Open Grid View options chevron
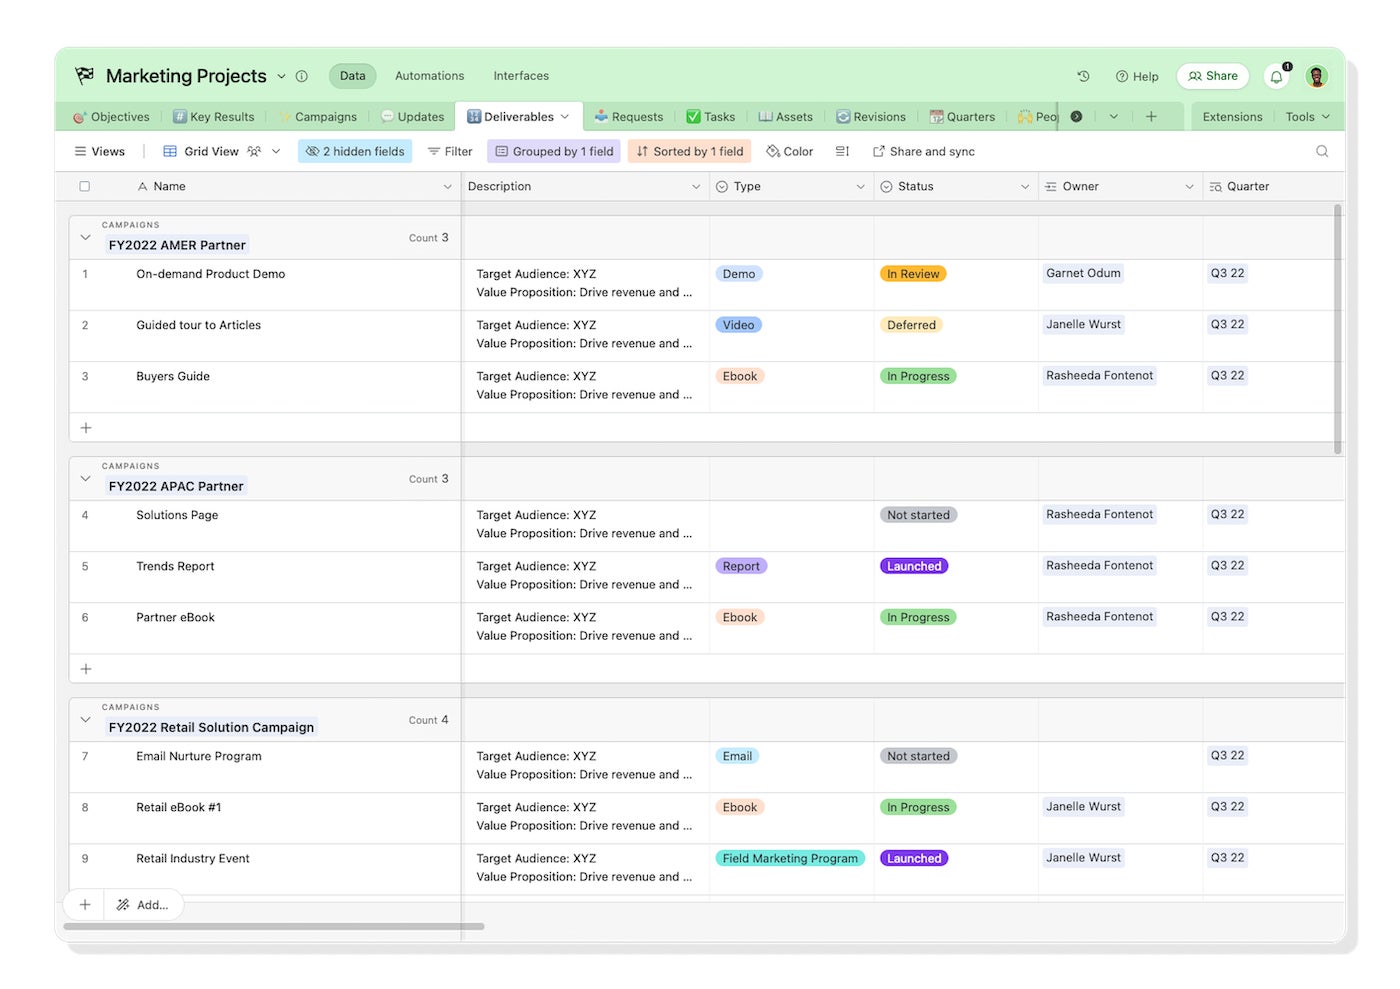 [x=276, y=151]
